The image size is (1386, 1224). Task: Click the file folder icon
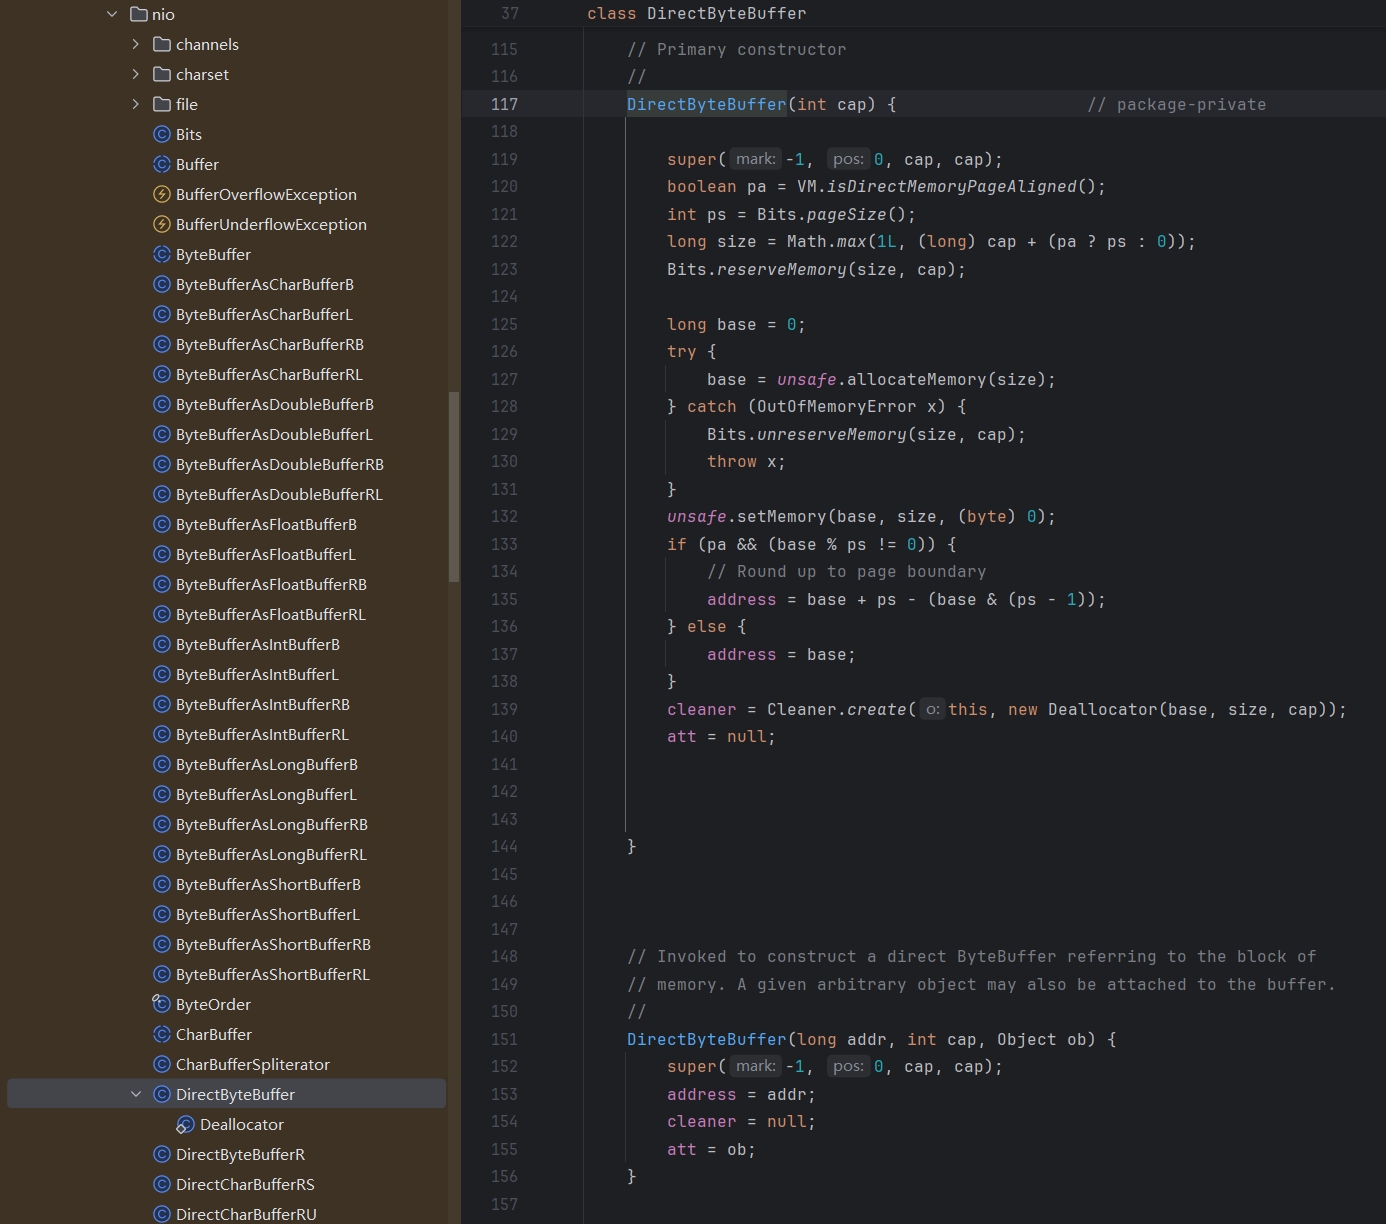[x=162, y=104]
